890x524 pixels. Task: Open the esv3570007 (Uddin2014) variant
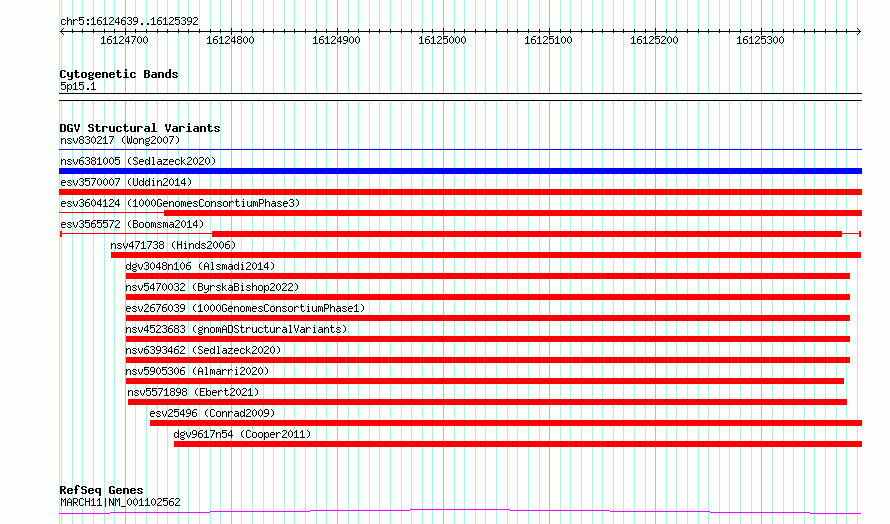126,182
